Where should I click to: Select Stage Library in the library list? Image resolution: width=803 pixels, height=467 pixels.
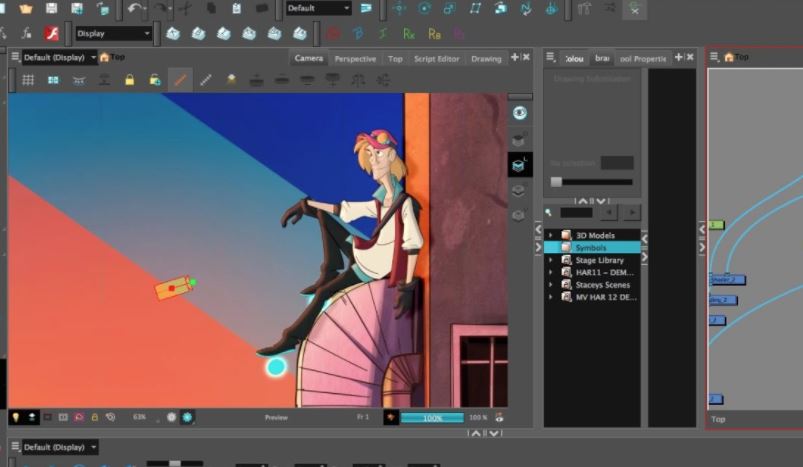pos(599,260)
